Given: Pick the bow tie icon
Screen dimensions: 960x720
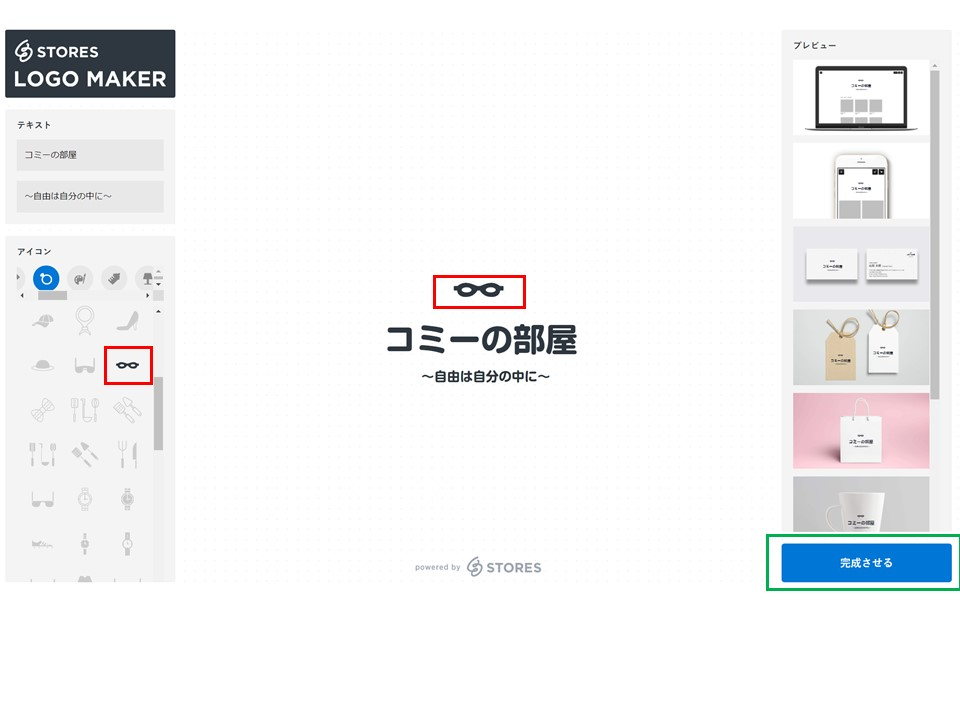Looking at the screenshot, I should pos(42,410).
